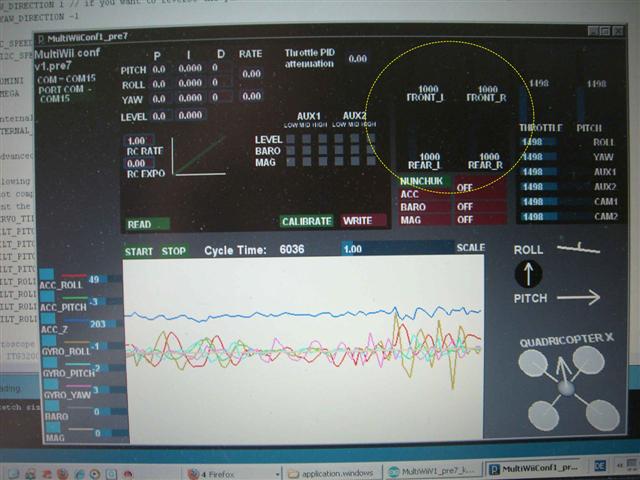Check BARO box under AUX2 MID
Screen dimensions: 640x480
point(355,150)
